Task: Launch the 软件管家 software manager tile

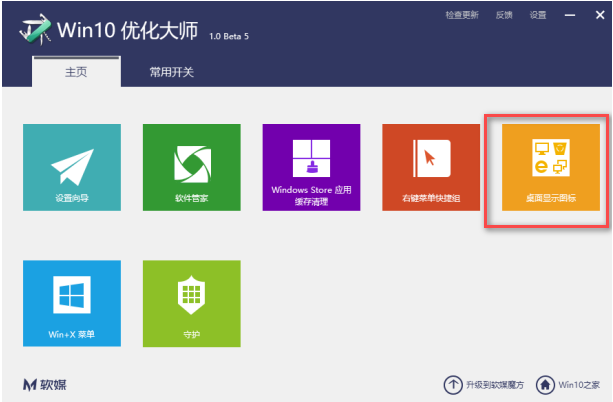Action: click(x=191, y=167)
